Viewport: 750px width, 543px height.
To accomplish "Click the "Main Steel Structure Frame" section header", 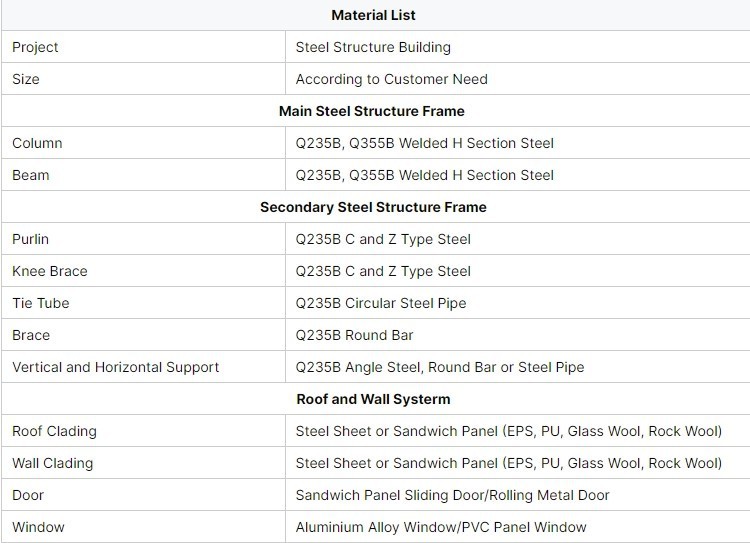I will tap(371, 111).
